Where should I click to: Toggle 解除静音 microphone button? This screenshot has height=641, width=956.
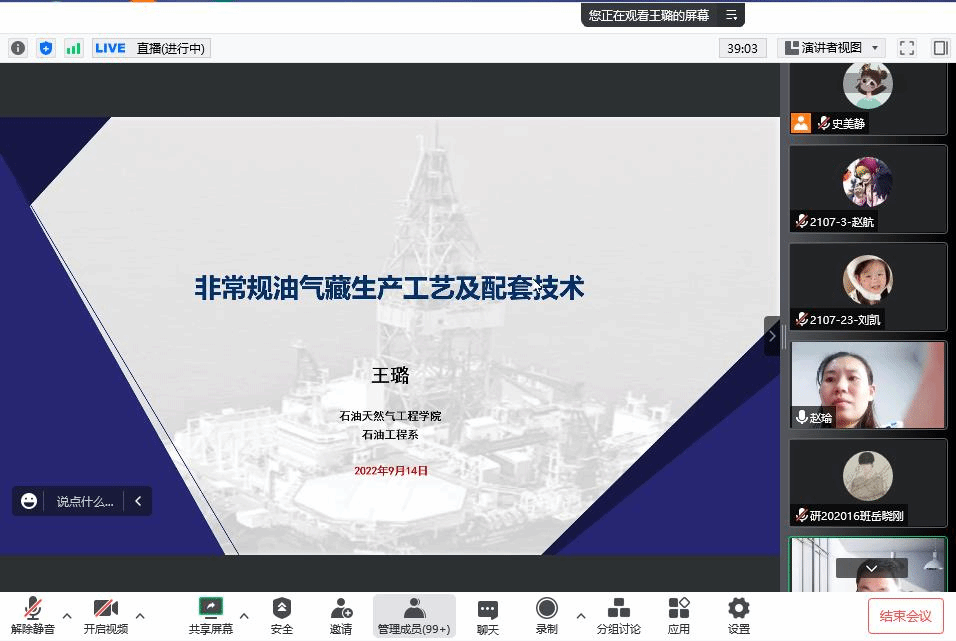coord(33,616)
